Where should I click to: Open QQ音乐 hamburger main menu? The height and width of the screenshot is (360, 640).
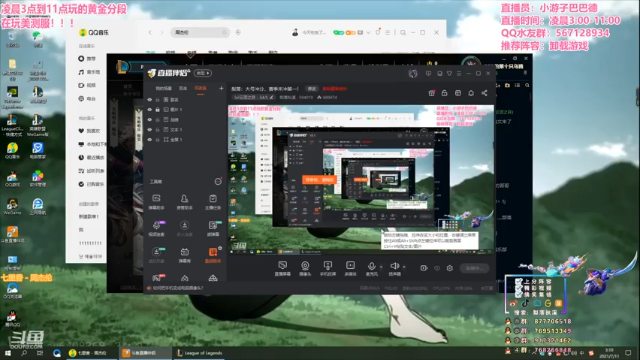coord(388,32)
